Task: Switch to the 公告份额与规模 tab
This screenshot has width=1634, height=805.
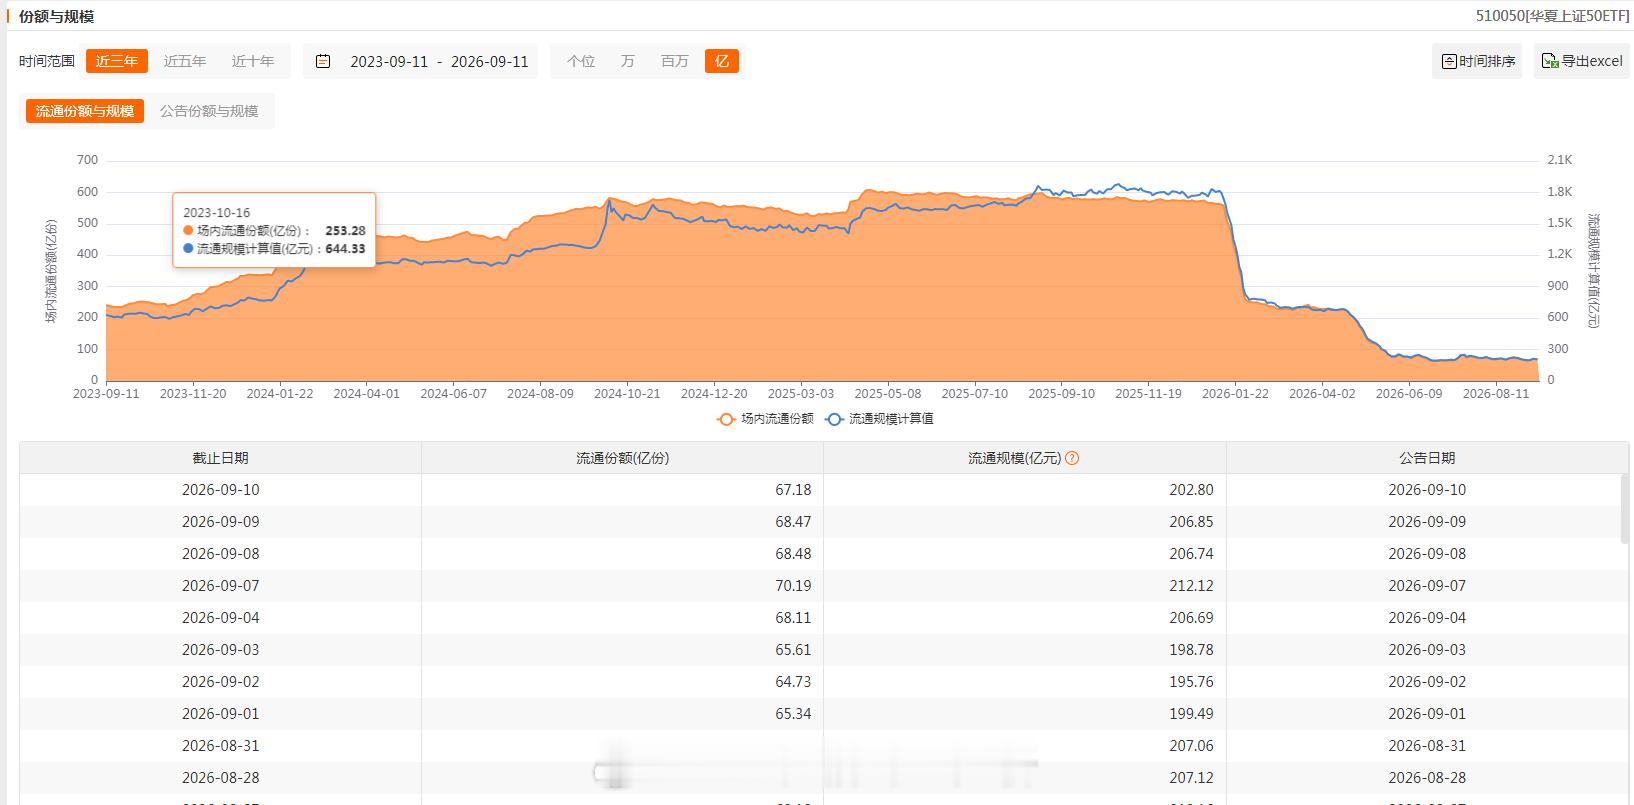Action: click(x=209, y=111)
